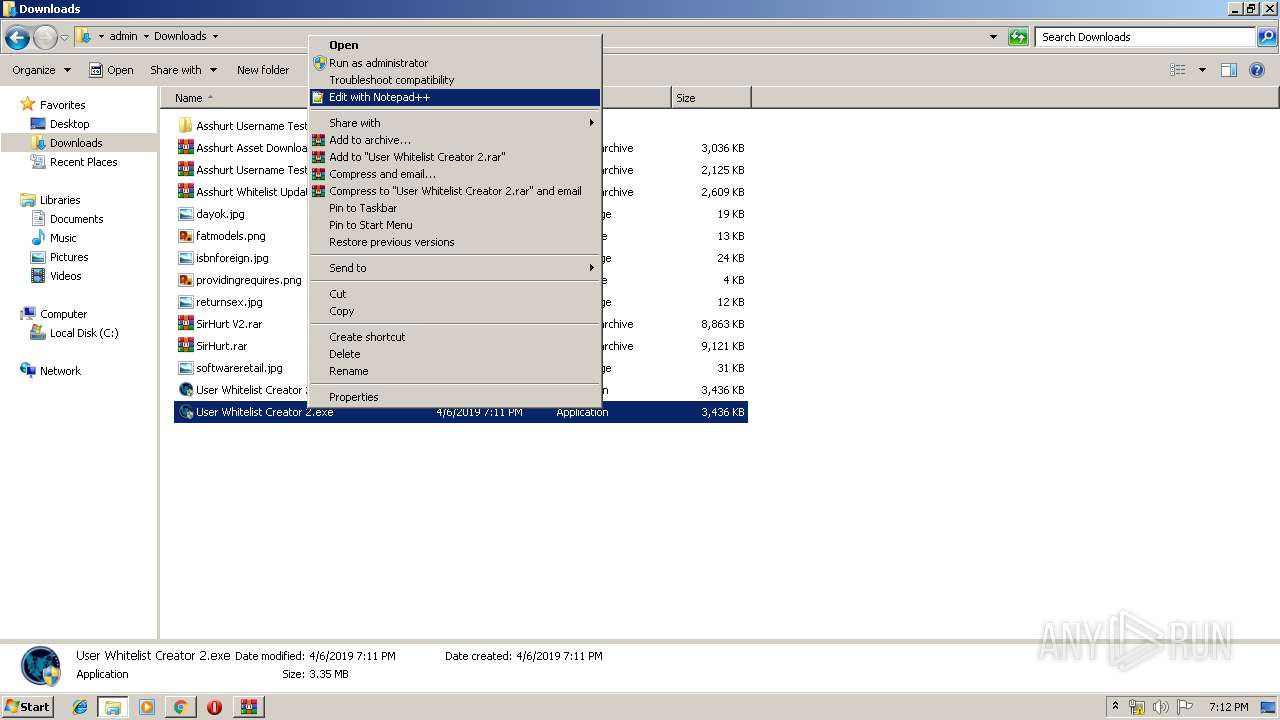The height and width of the screenshot is (720, 1280).
Task: Click the Open toolbar button
Action: (x=111, y=70)
